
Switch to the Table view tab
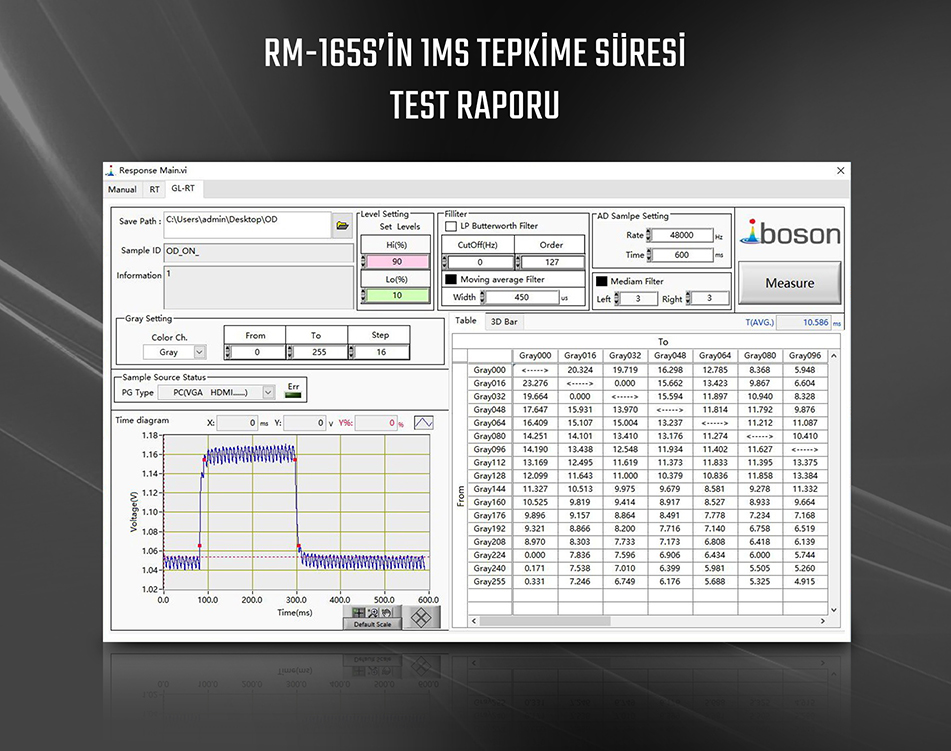(x=466, y=321)
